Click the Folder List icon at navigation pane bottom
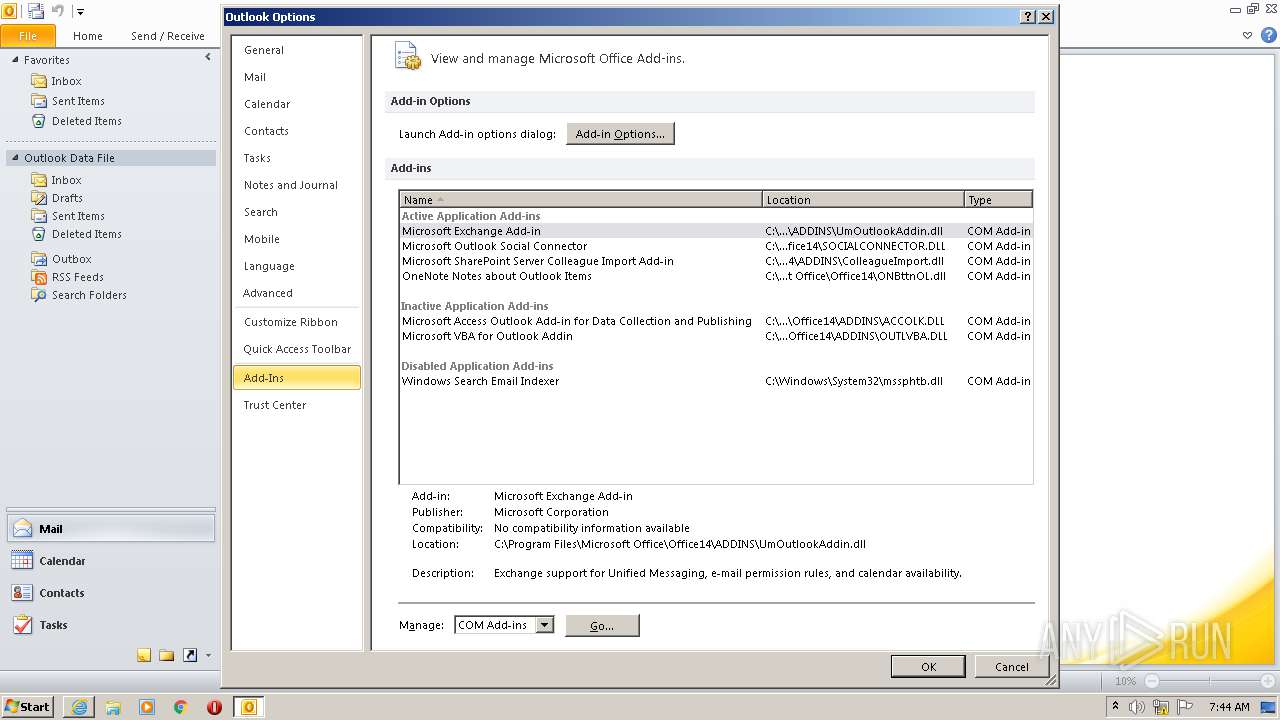The height and width of the screenshot is (720, 1280). pyautogui.click(x=167, y=656)
